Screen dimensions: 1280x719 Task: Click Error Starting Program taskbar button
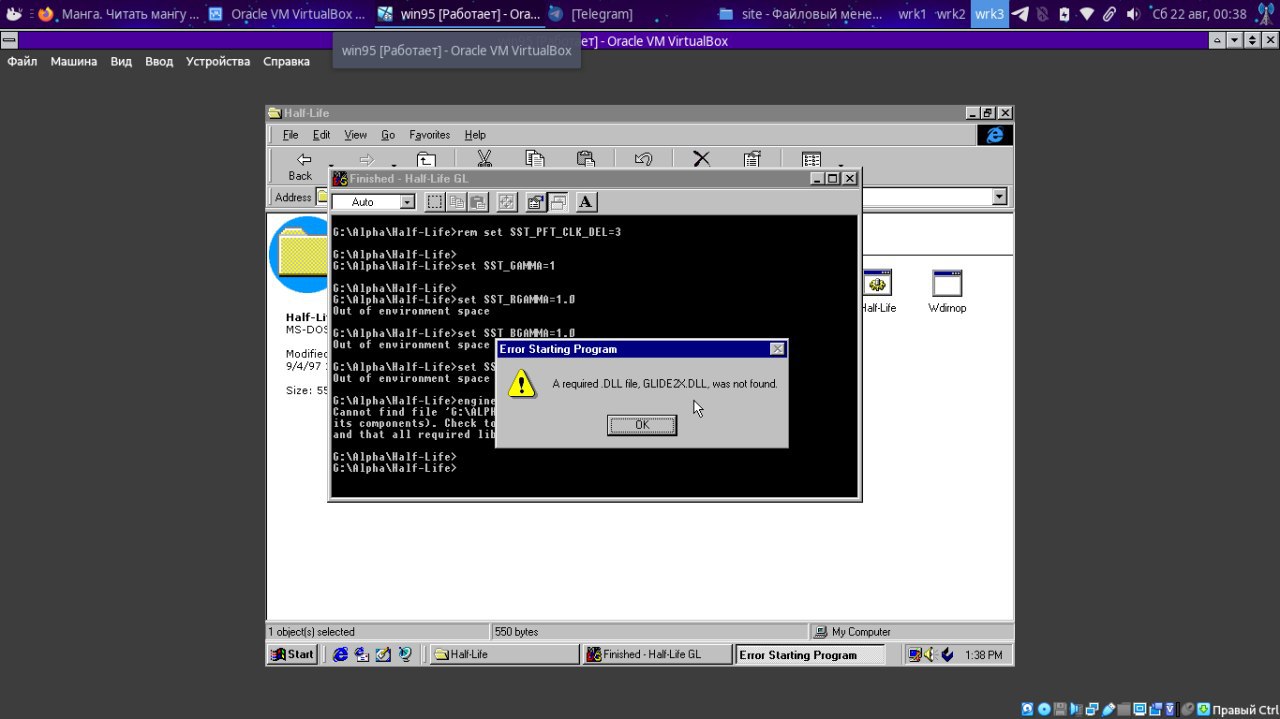810,655
